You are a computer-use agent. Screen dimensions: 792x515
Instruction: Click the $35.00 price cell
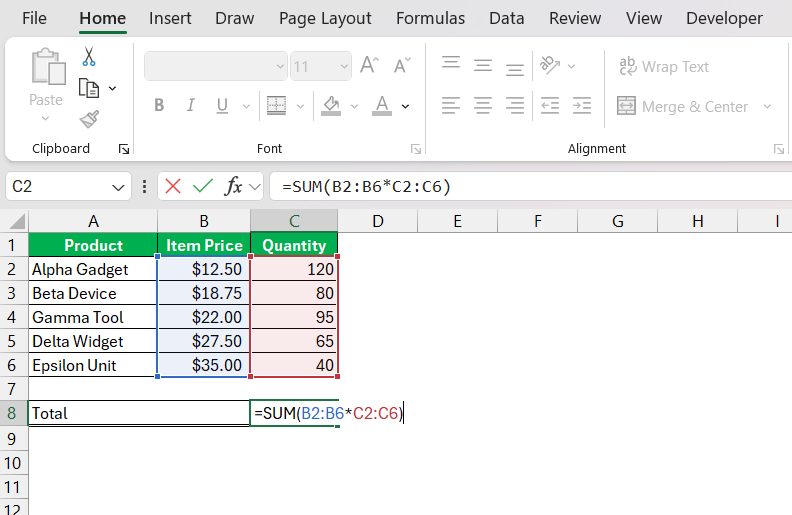(x=204, y=365)
